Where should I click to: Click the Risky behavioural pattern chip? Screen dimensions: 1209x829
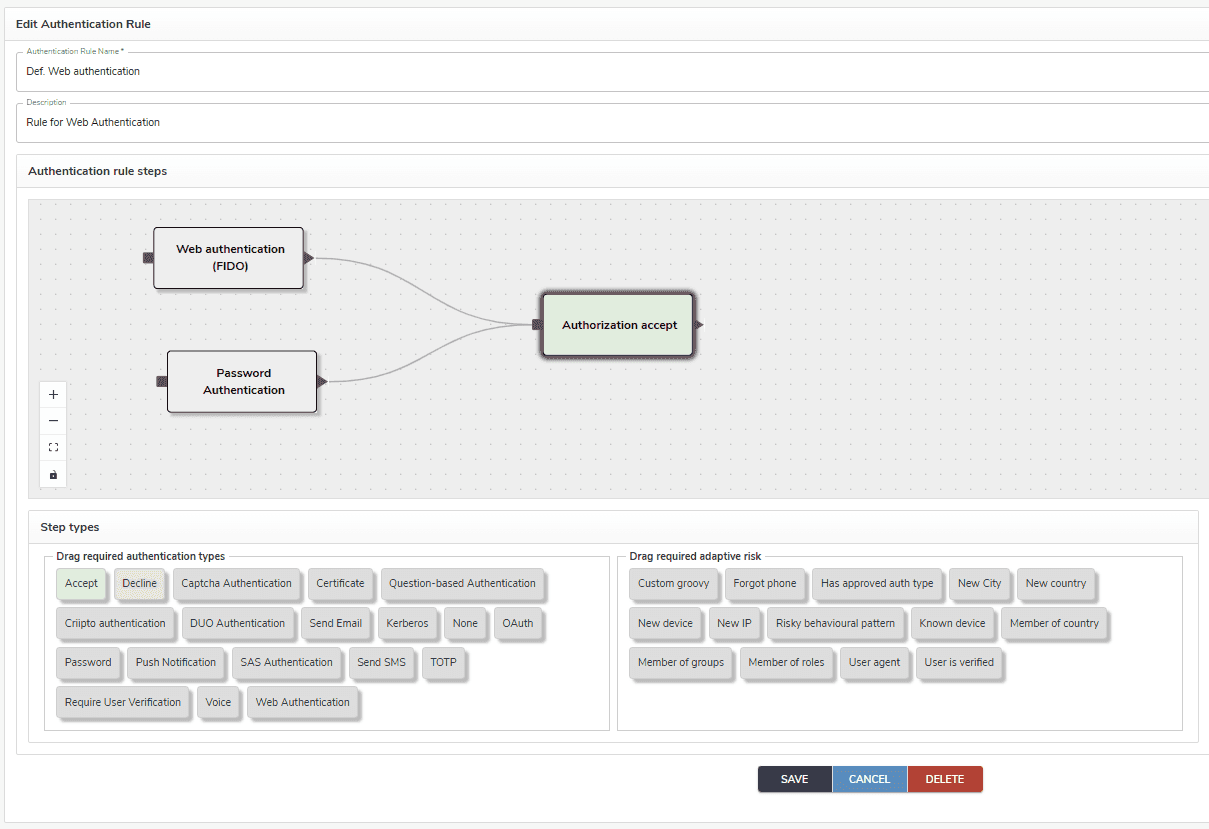835,623
